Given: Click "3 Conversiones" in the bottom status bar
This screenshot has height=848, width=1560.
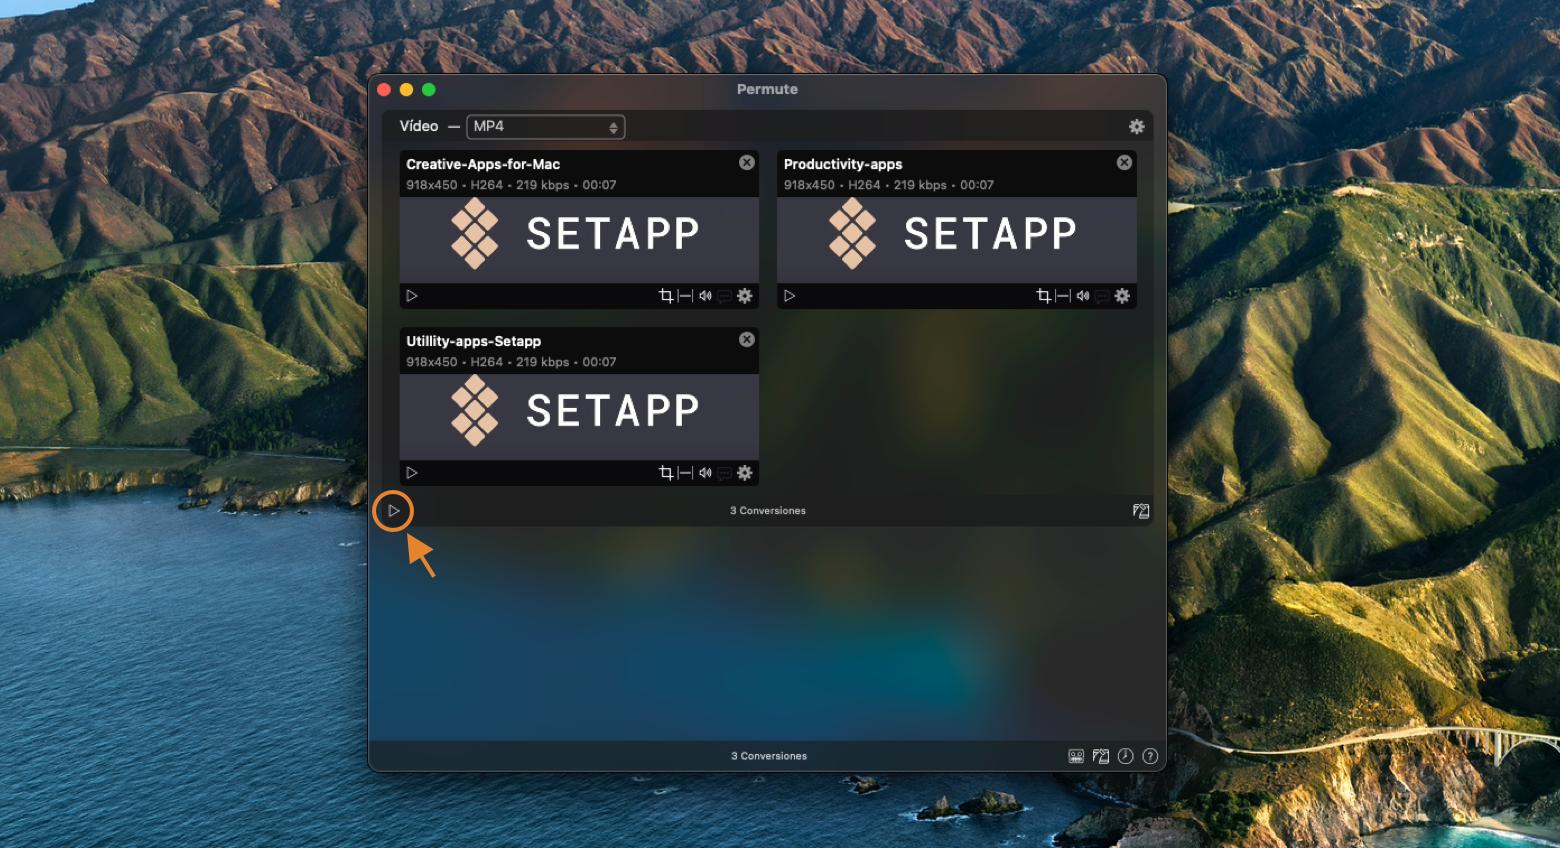Looking at the screenshot, I should coord(769,756).
